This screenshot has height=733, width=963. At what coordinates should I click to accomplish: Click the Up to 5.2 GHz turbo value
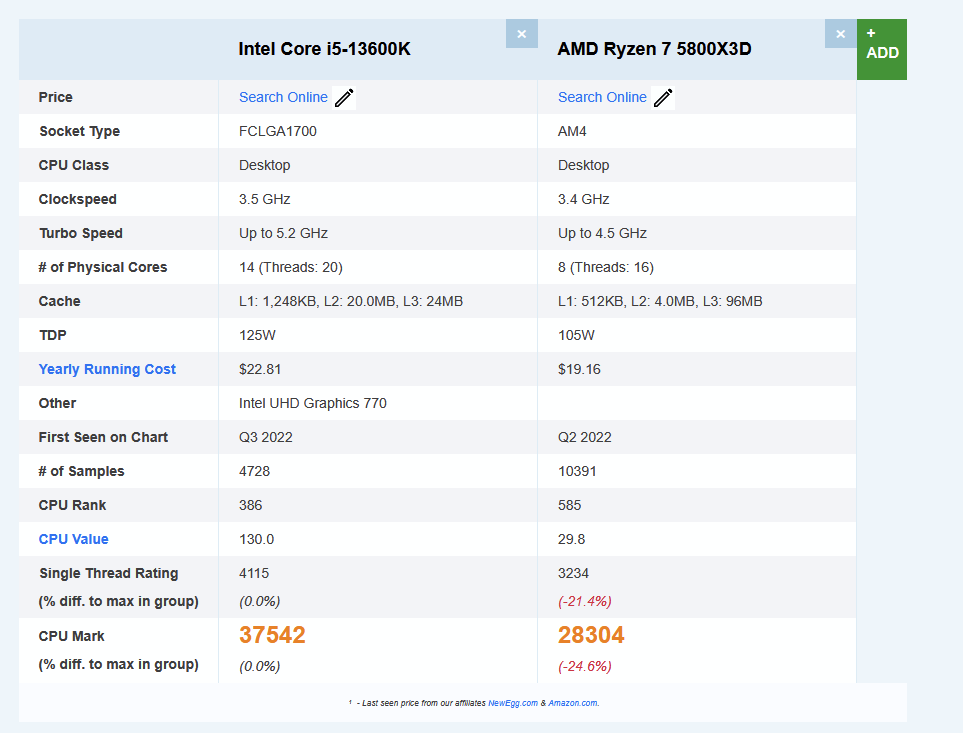tap(283, 233)
